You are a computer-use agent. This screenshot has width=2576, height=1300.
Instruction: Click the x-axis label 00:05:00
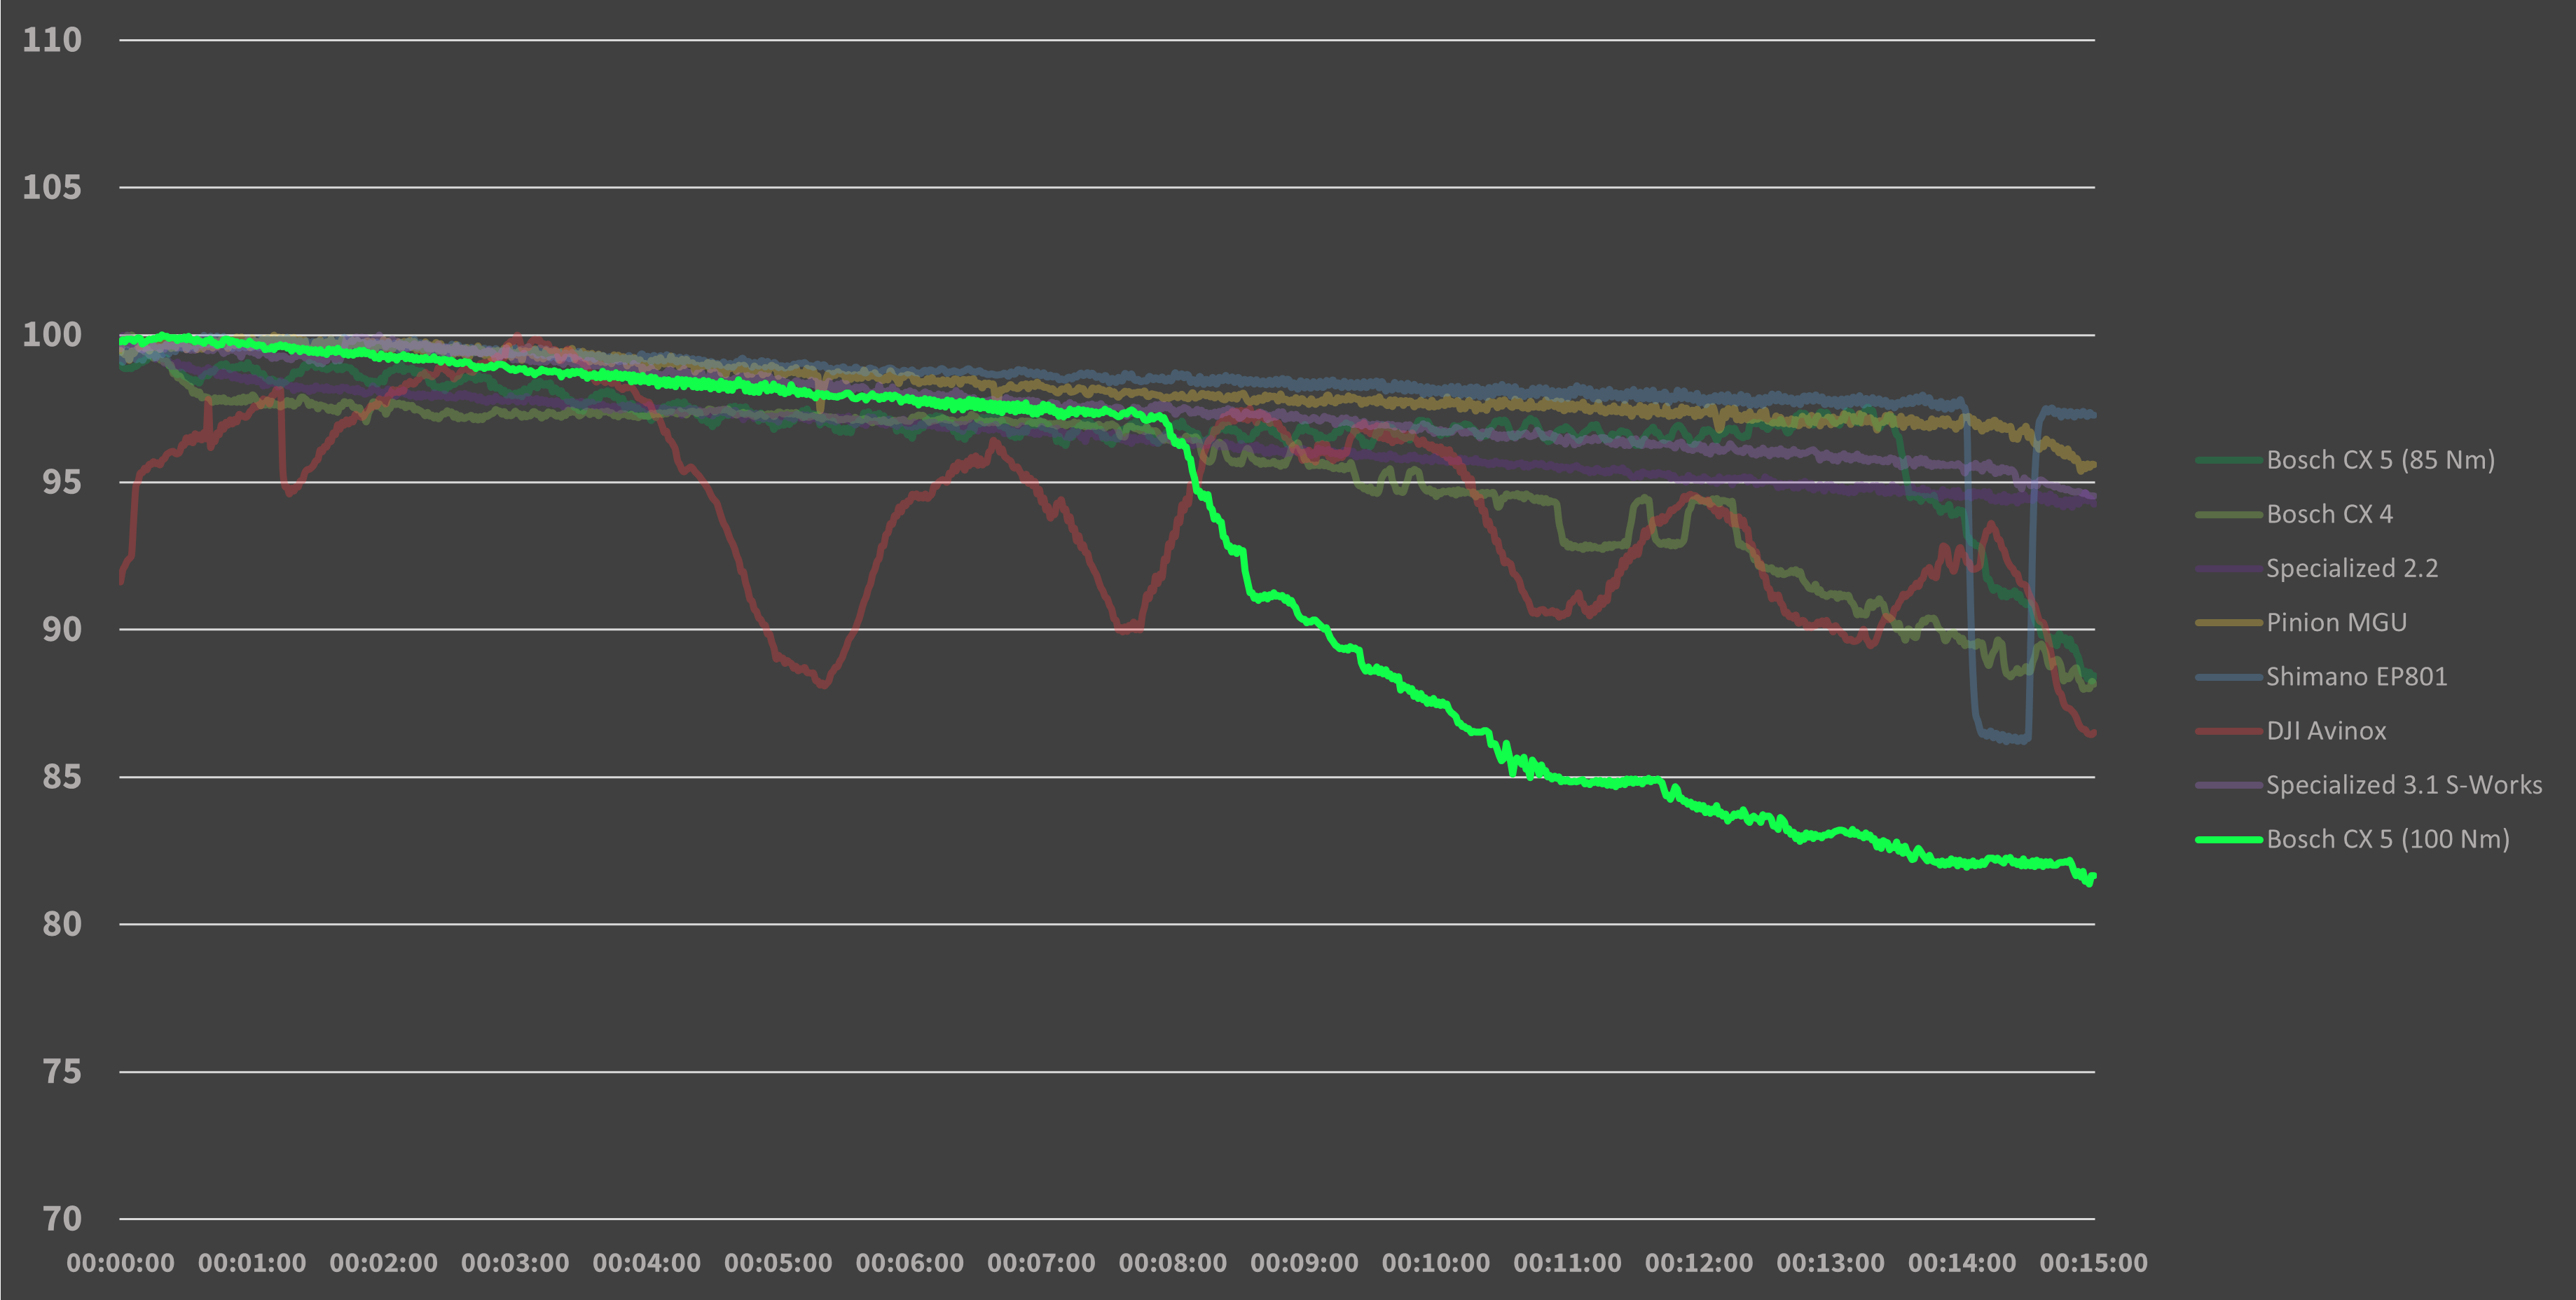778,1263
